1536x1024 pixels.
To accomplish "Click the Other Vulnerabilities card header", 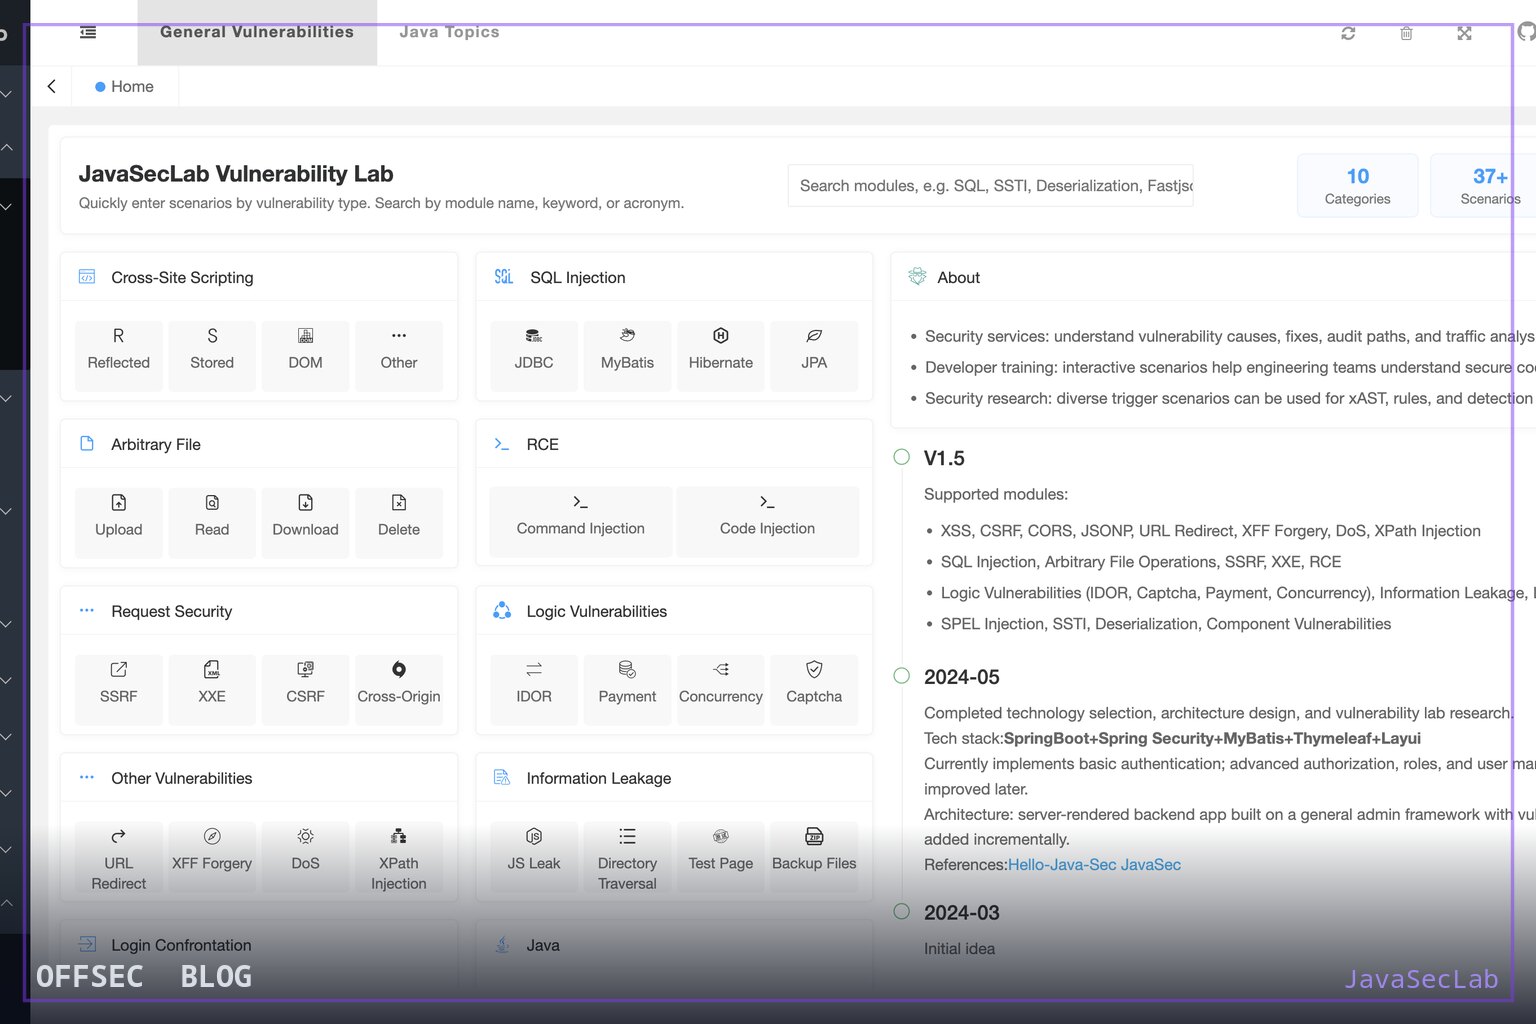I will (259, 779).
